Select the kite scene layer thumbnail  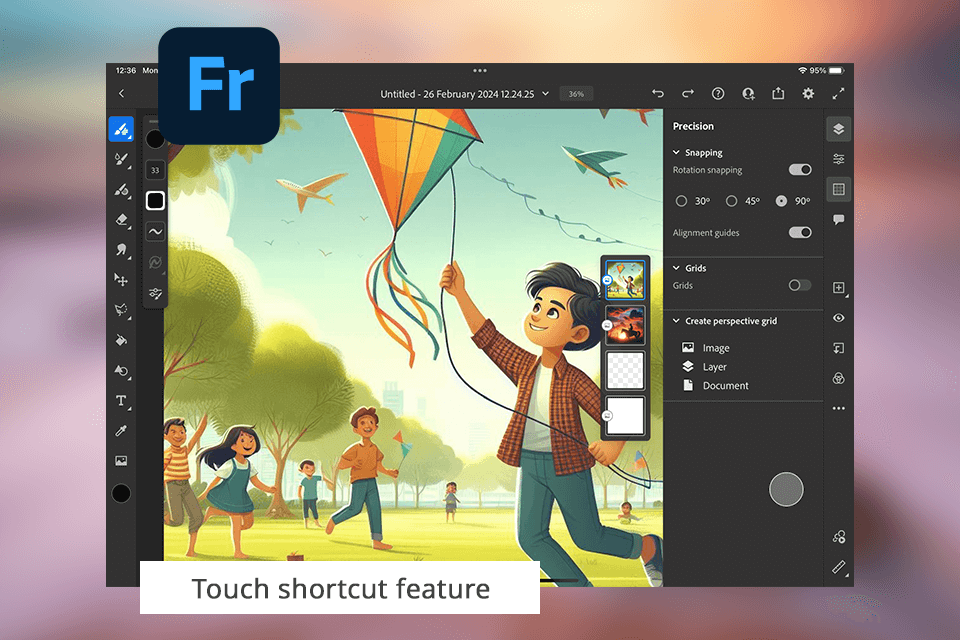tap(624, 279)
